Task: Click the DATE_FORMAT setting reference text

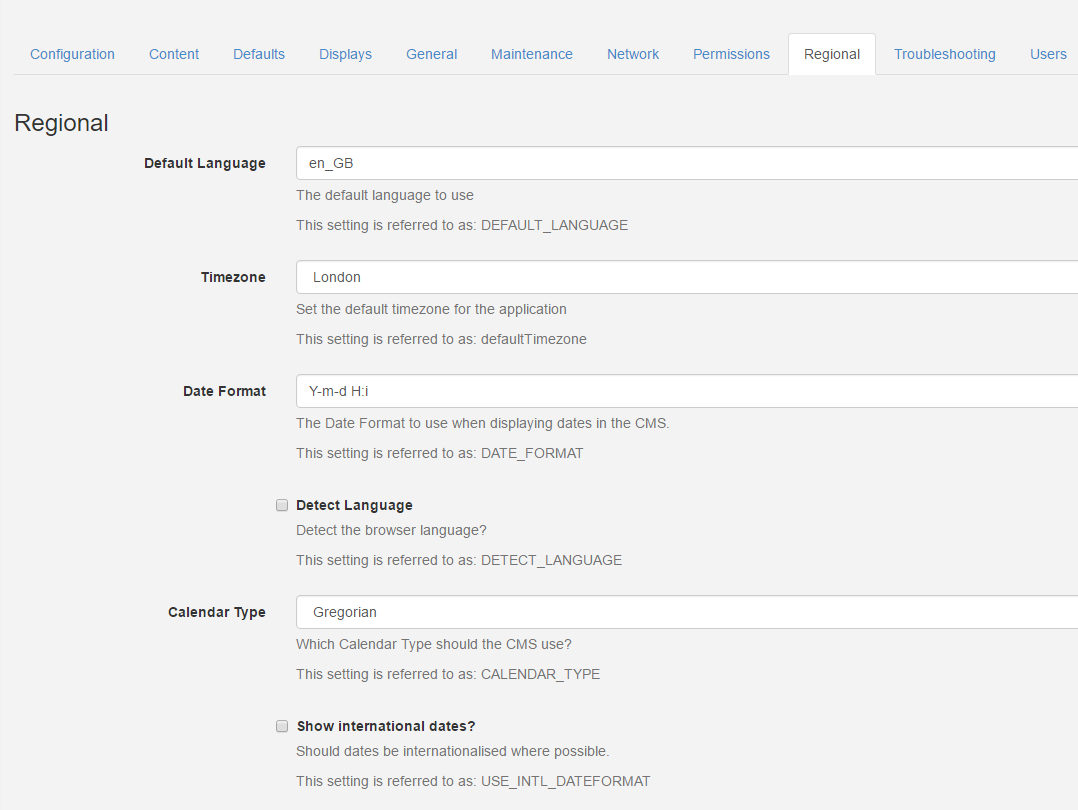Action: pos(439,453)
